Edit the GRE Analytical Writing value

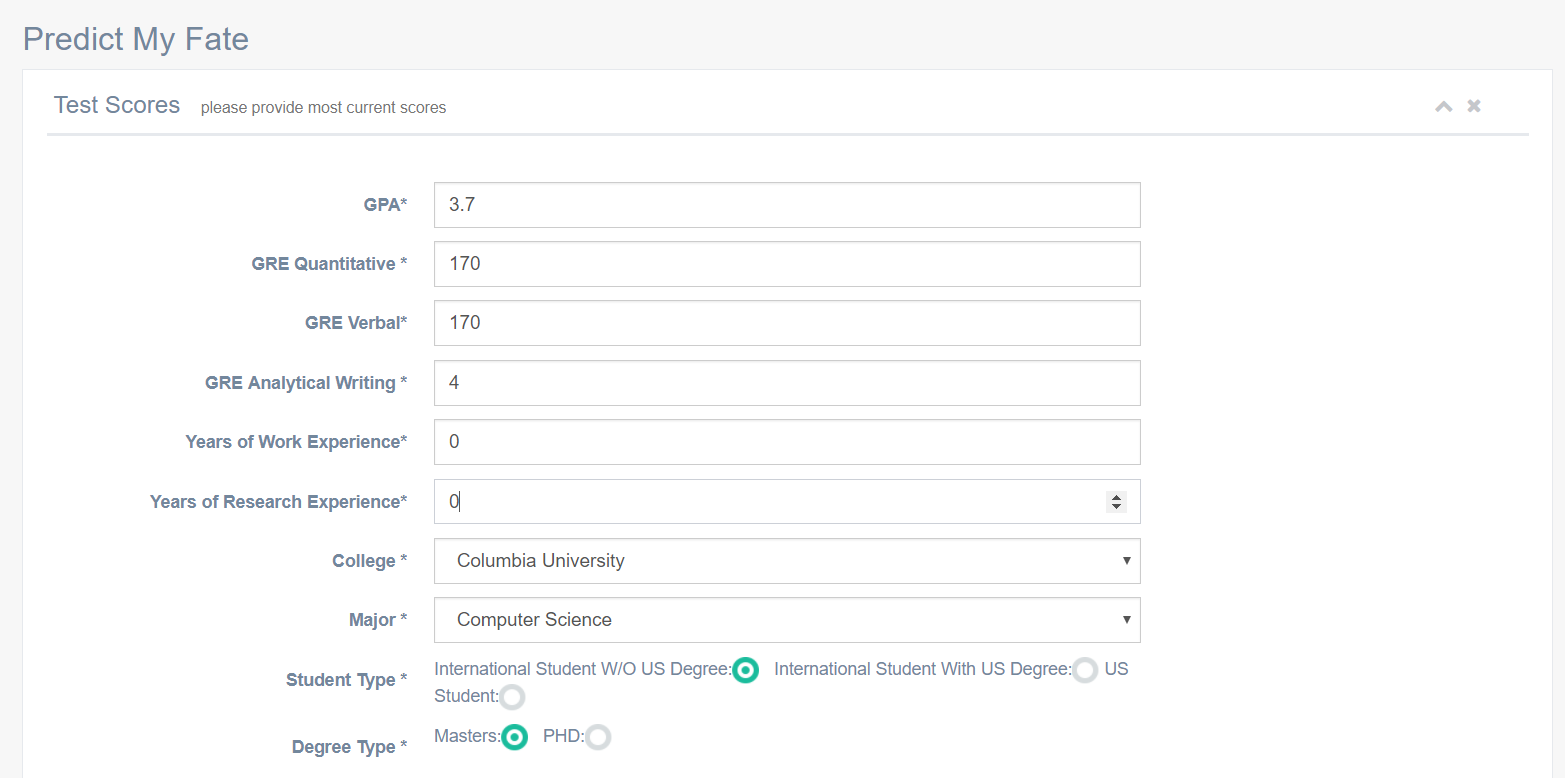(x=787, y=383)
